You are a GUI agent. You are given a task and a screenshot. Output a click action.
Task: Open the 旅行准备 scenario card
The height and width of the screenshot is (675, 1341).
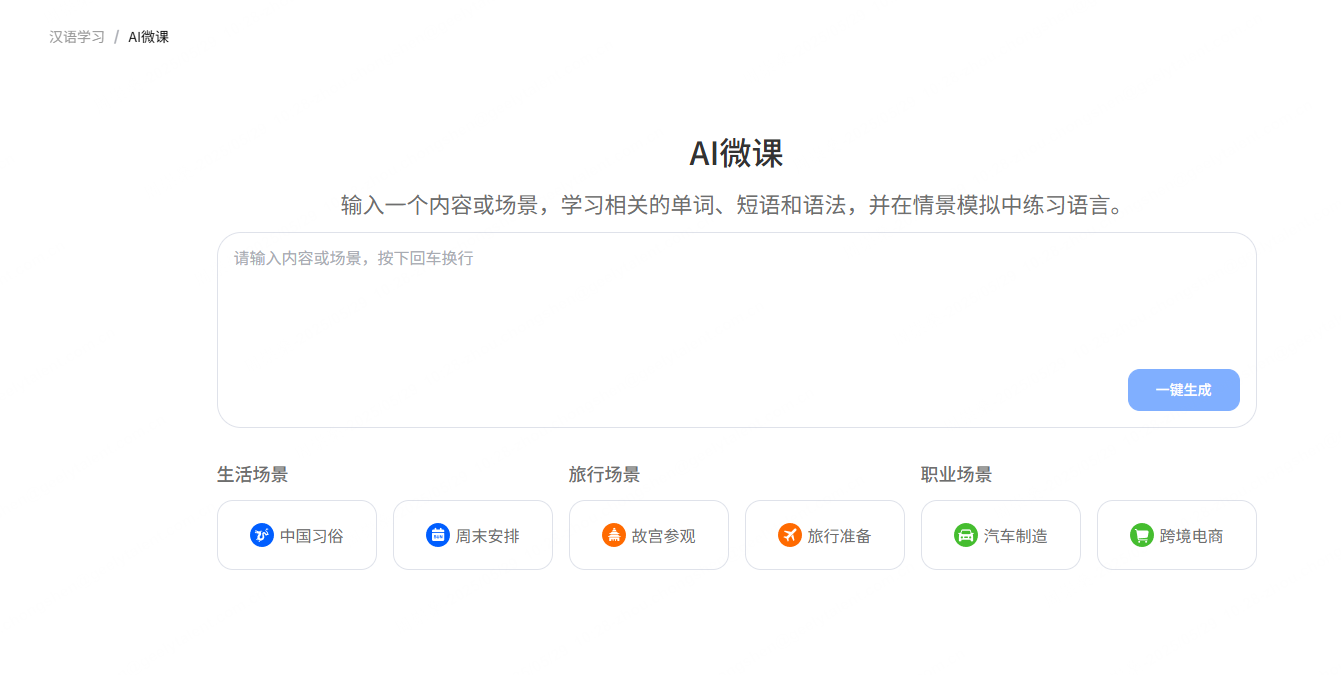(x=825, y=535)
